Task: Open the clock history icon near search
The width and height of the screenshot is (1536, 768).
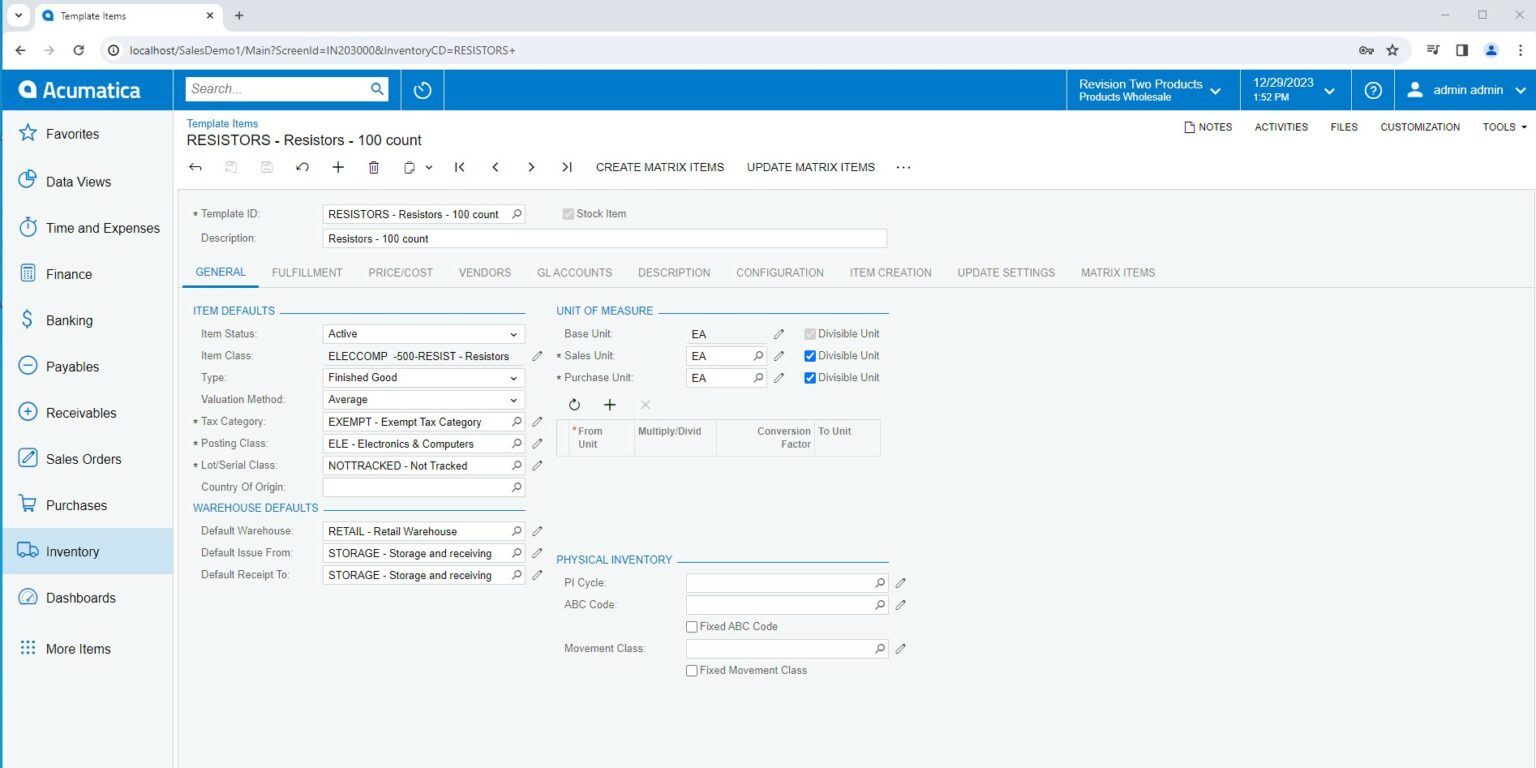Action: [422, 90]
